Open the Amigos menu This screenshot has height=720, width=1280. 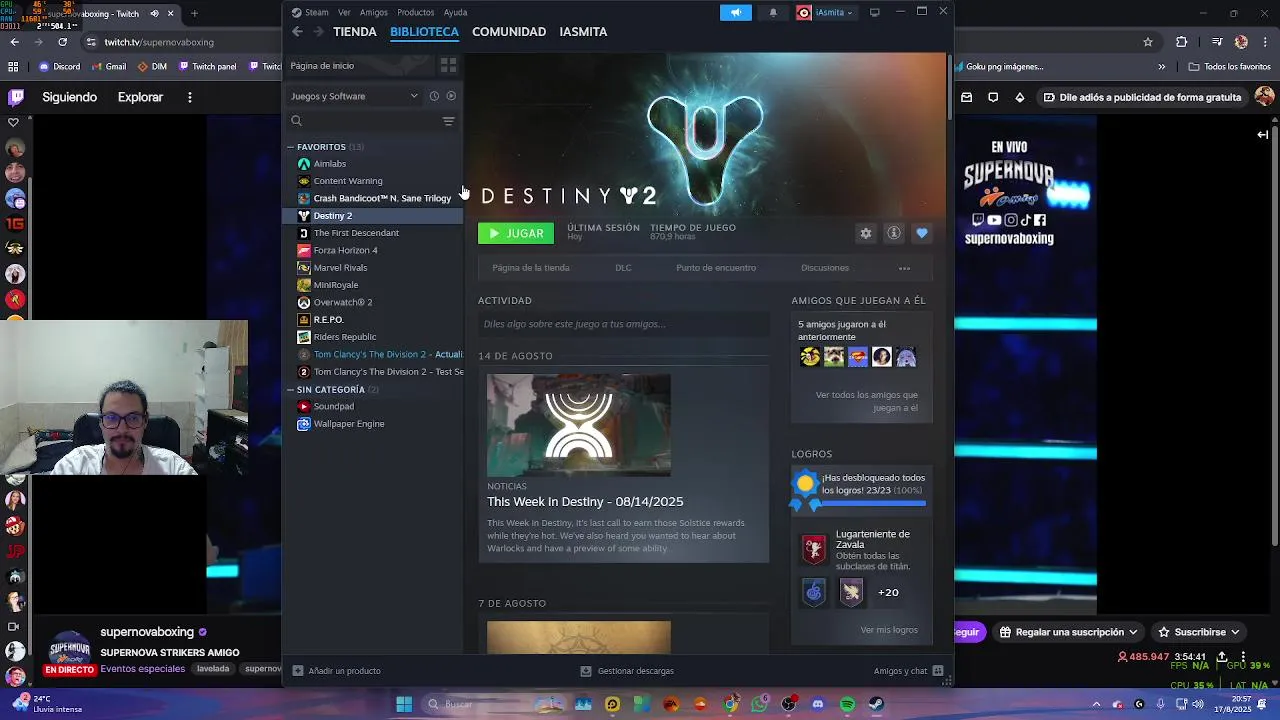click(x=374, y=12)
